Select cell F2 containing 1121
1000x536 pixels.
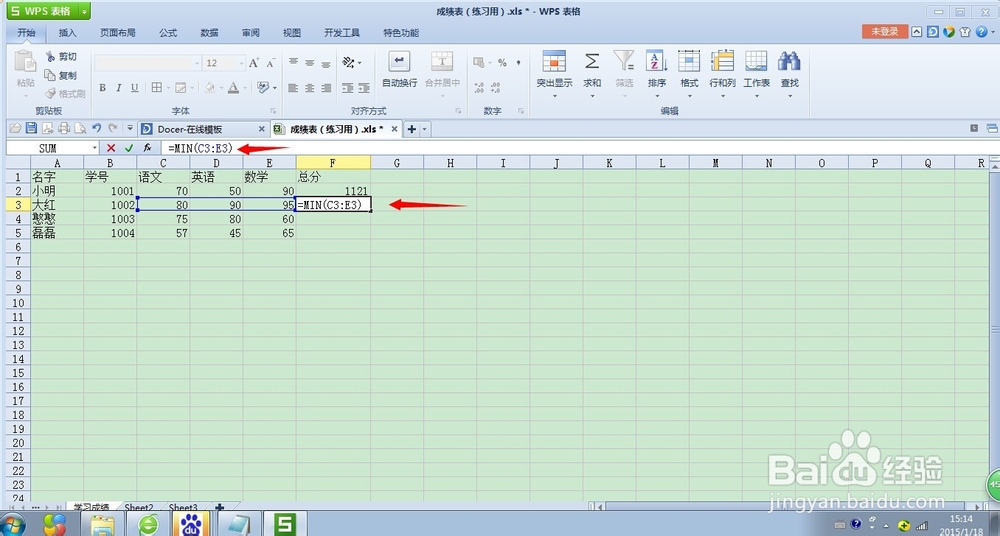click(x=333, y=191)
